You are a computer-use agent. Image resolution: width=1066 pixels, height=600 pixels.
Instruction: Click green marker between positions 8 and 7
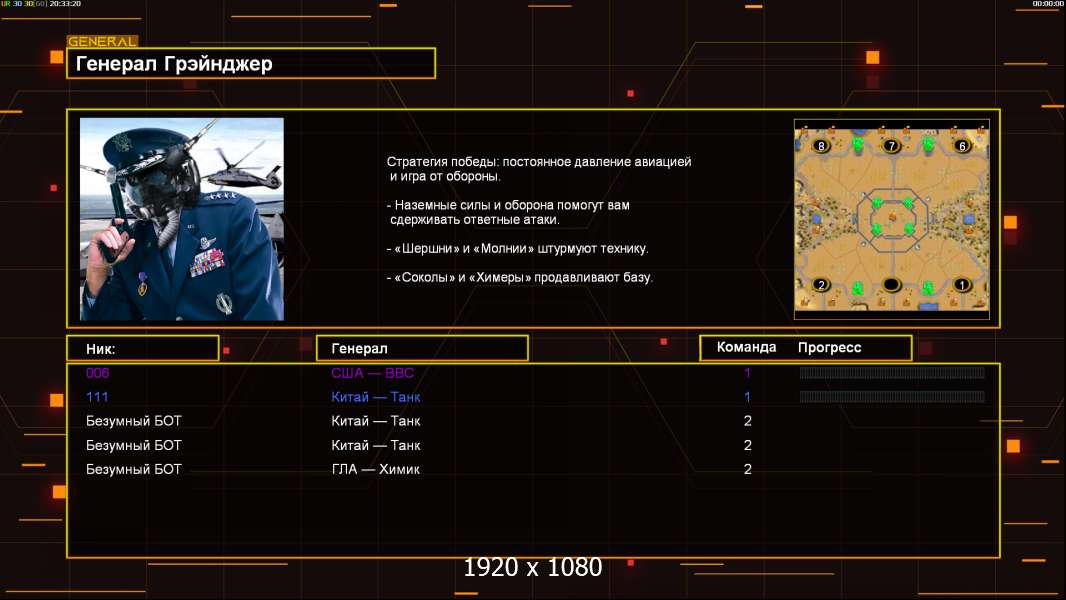click(x=857, y=143)
